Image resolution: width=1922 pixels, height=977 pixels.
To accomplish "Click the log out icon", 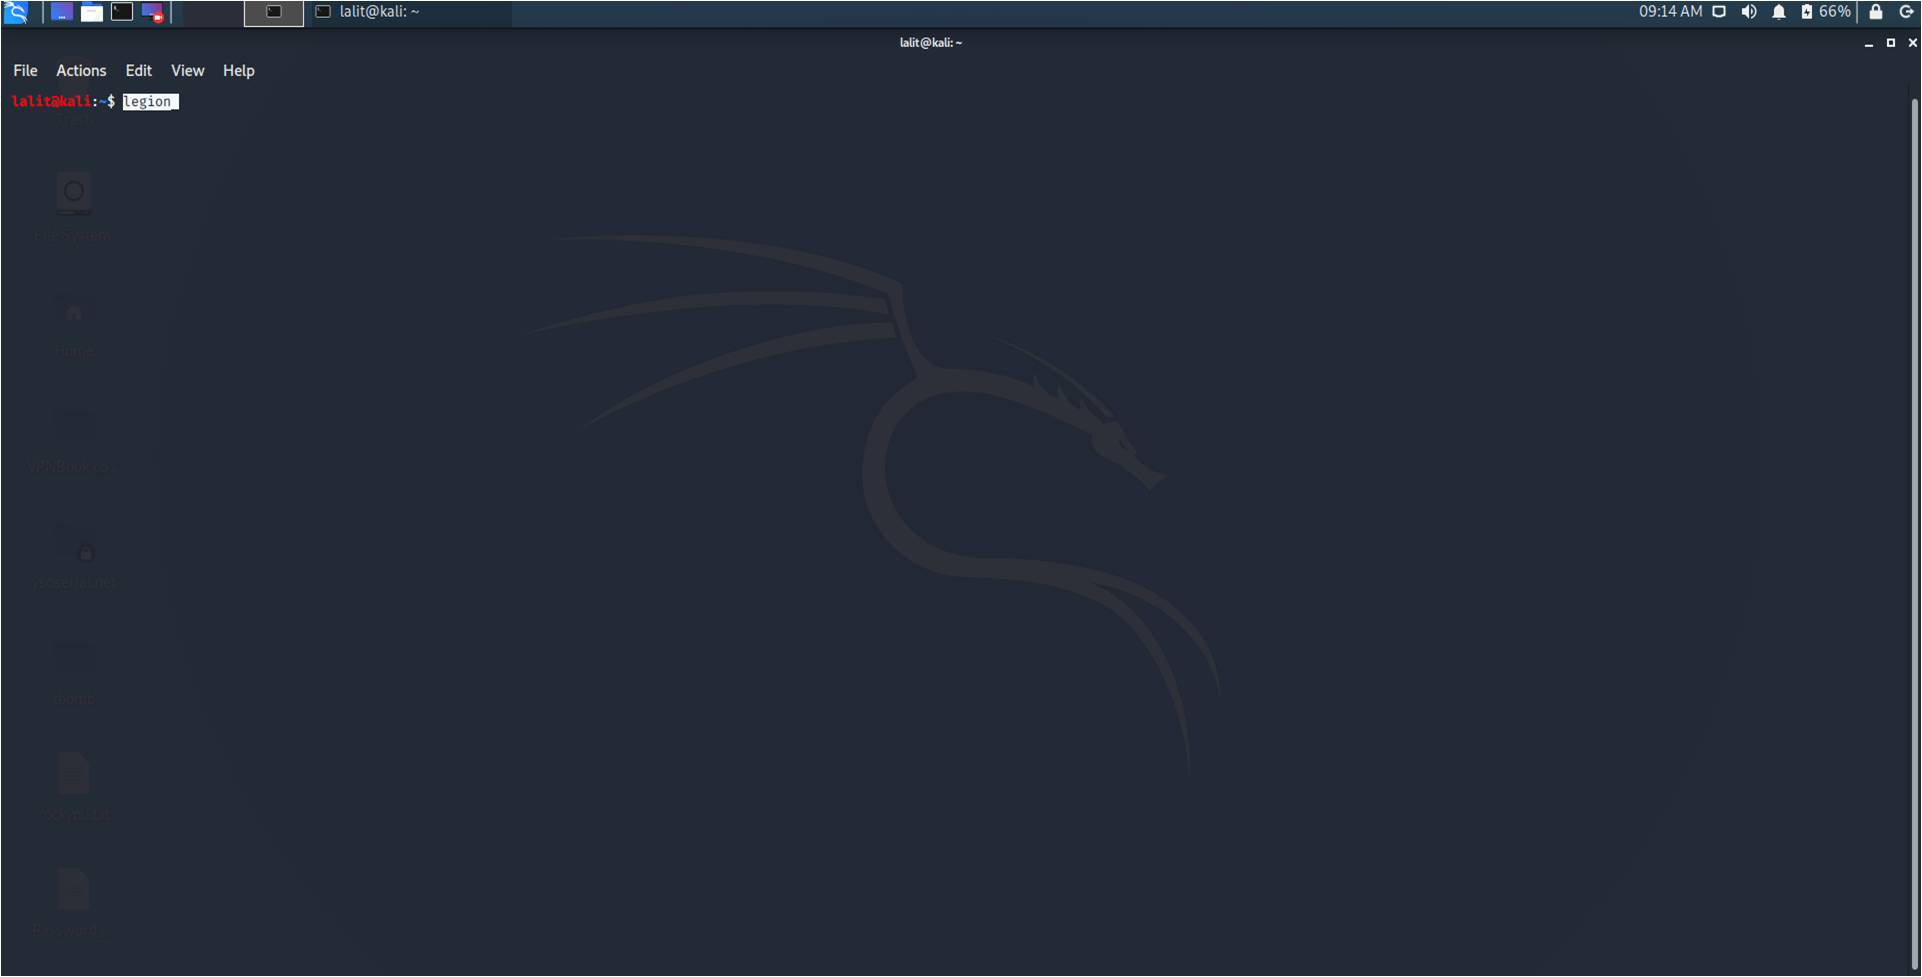I will click(1906, 12).
